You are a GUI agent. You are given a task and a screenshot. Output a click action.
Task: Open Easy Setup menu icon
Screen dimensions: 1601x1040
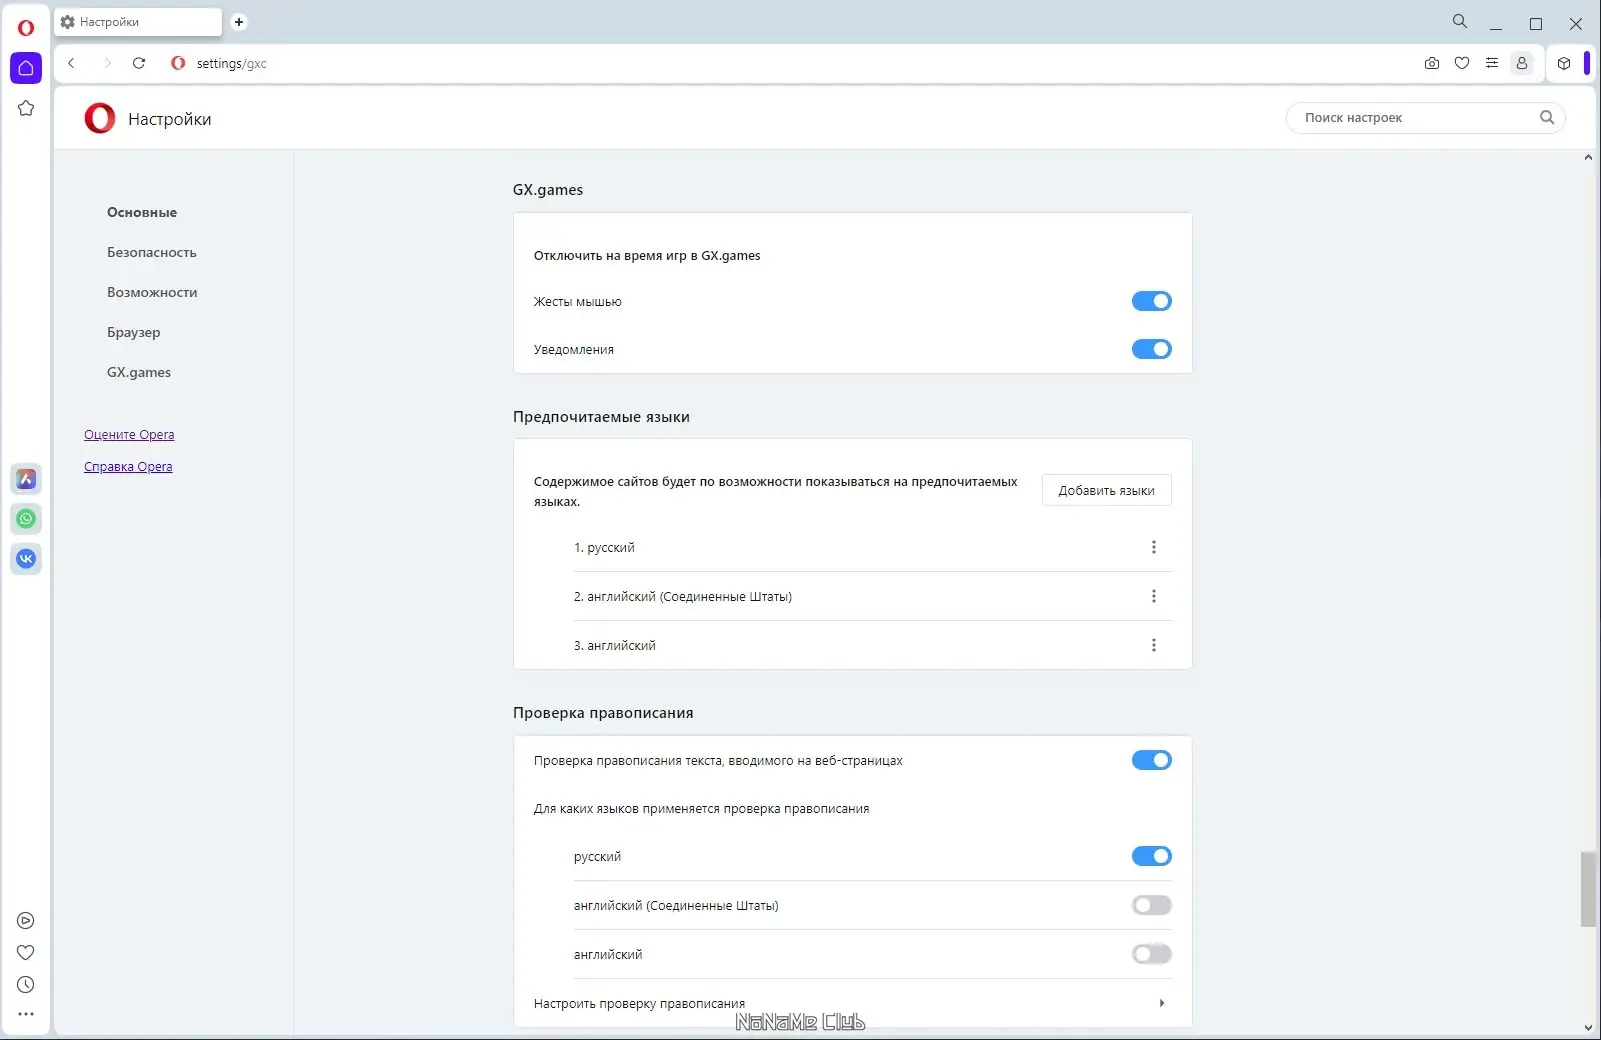point(1492,63)
